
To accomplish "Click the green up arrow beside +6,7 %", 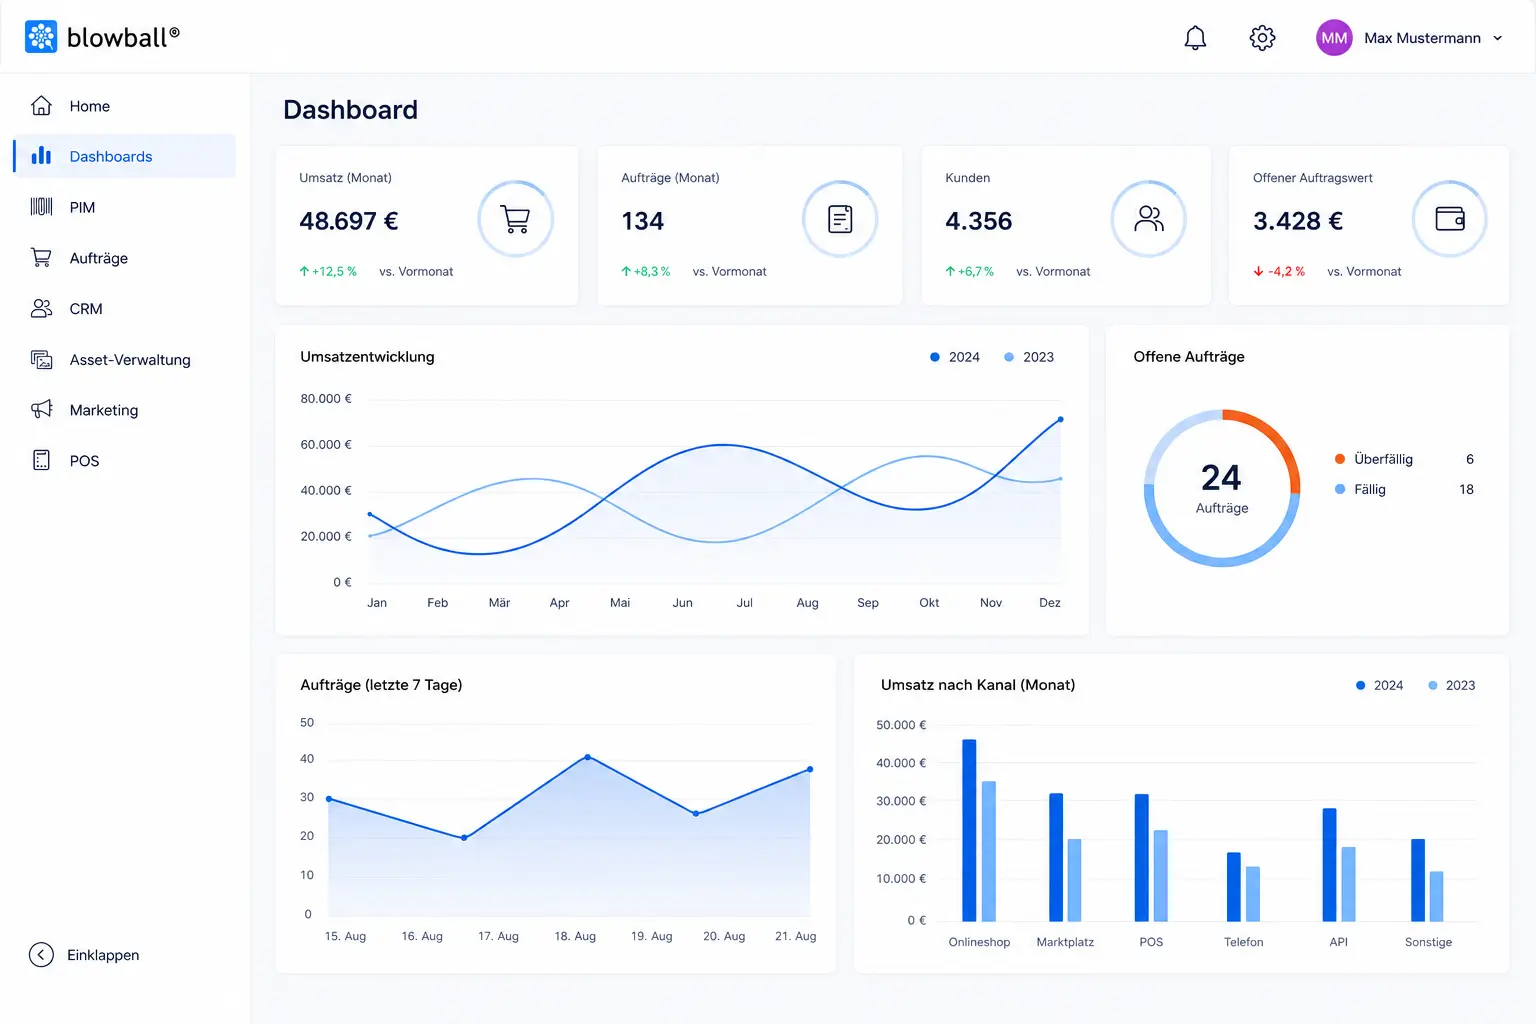I will 950,271.
